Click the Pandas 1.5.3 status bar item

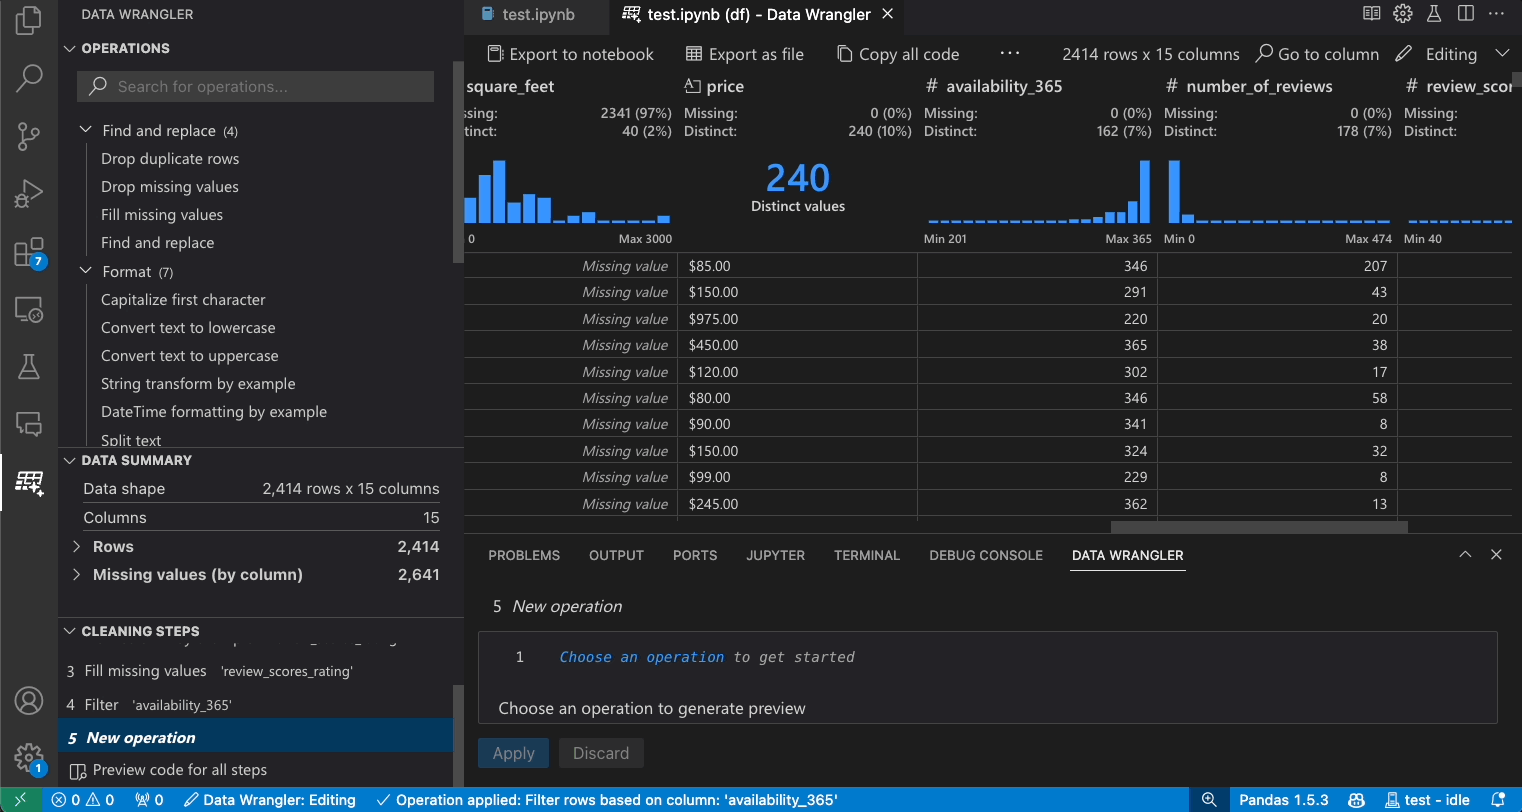(x=1283, y=799)
